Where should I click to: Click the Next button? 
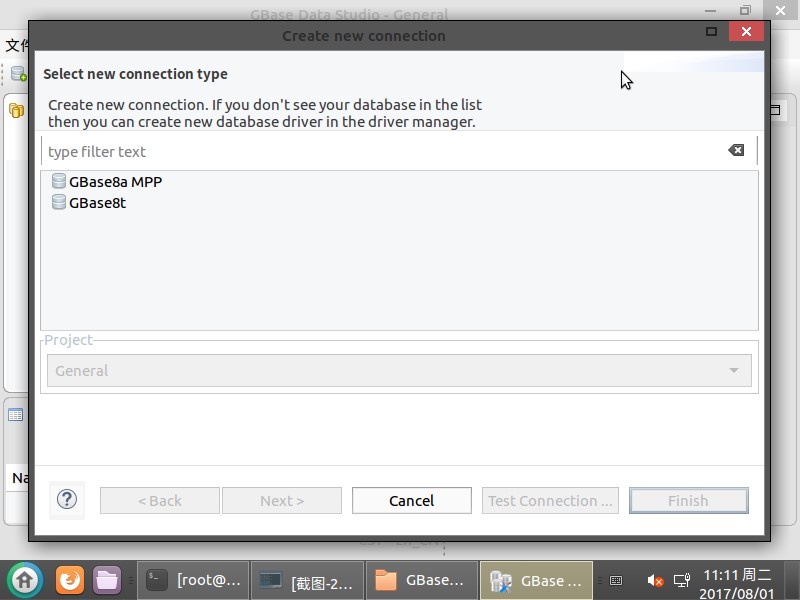pos(282,501)
